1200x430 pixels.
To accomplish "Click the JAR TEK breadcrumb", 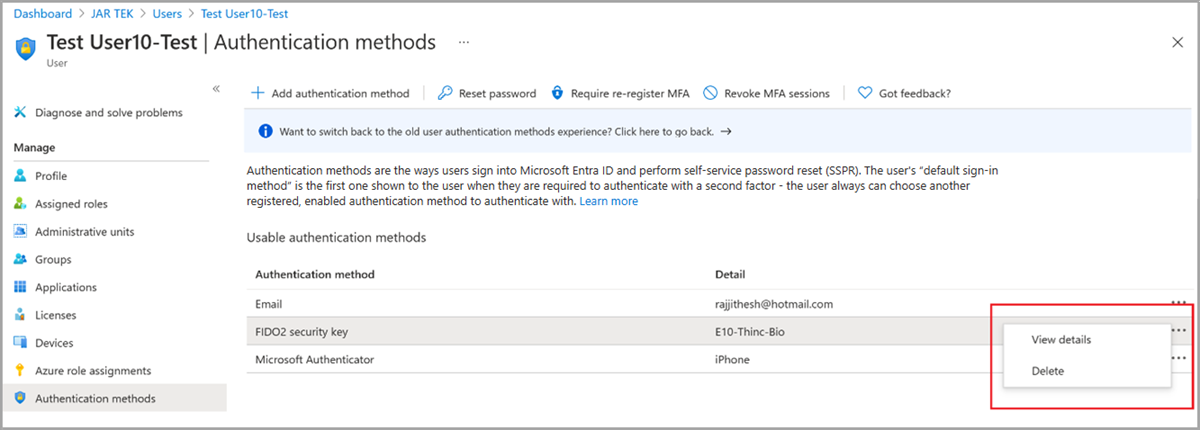I will (x=110, y=14).
